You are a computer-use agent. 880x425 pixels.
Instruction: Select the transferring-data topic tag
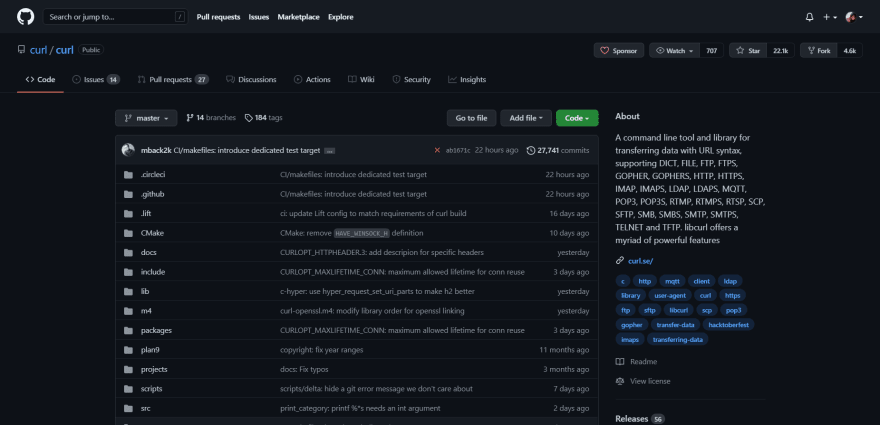coord(677,340)
